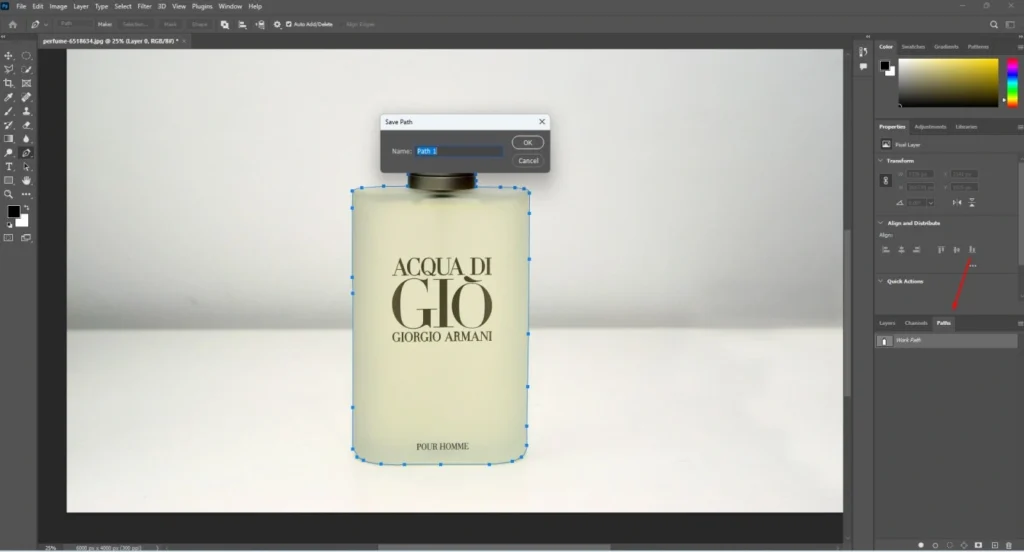Open the Color panel options menu

pos(1020,47)
